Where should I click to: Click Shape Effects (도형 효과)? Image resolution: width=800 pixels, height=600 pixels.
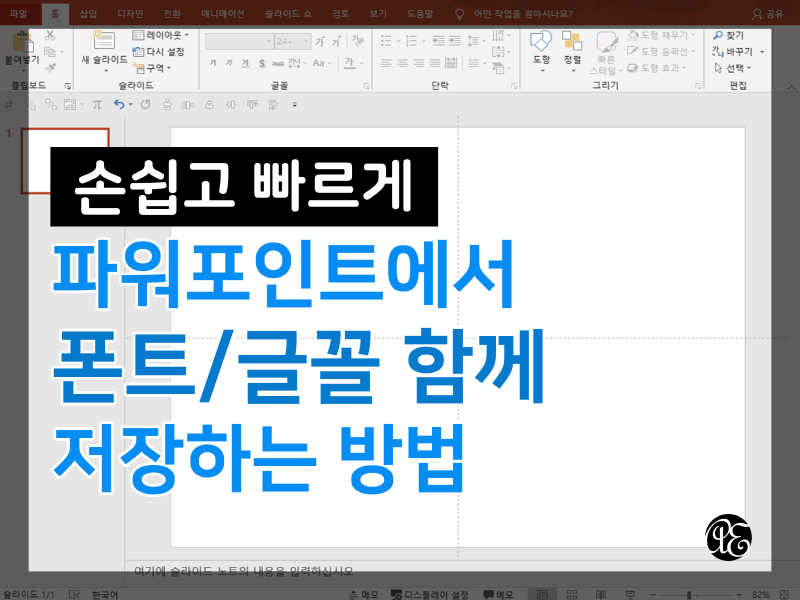[658, 68]
